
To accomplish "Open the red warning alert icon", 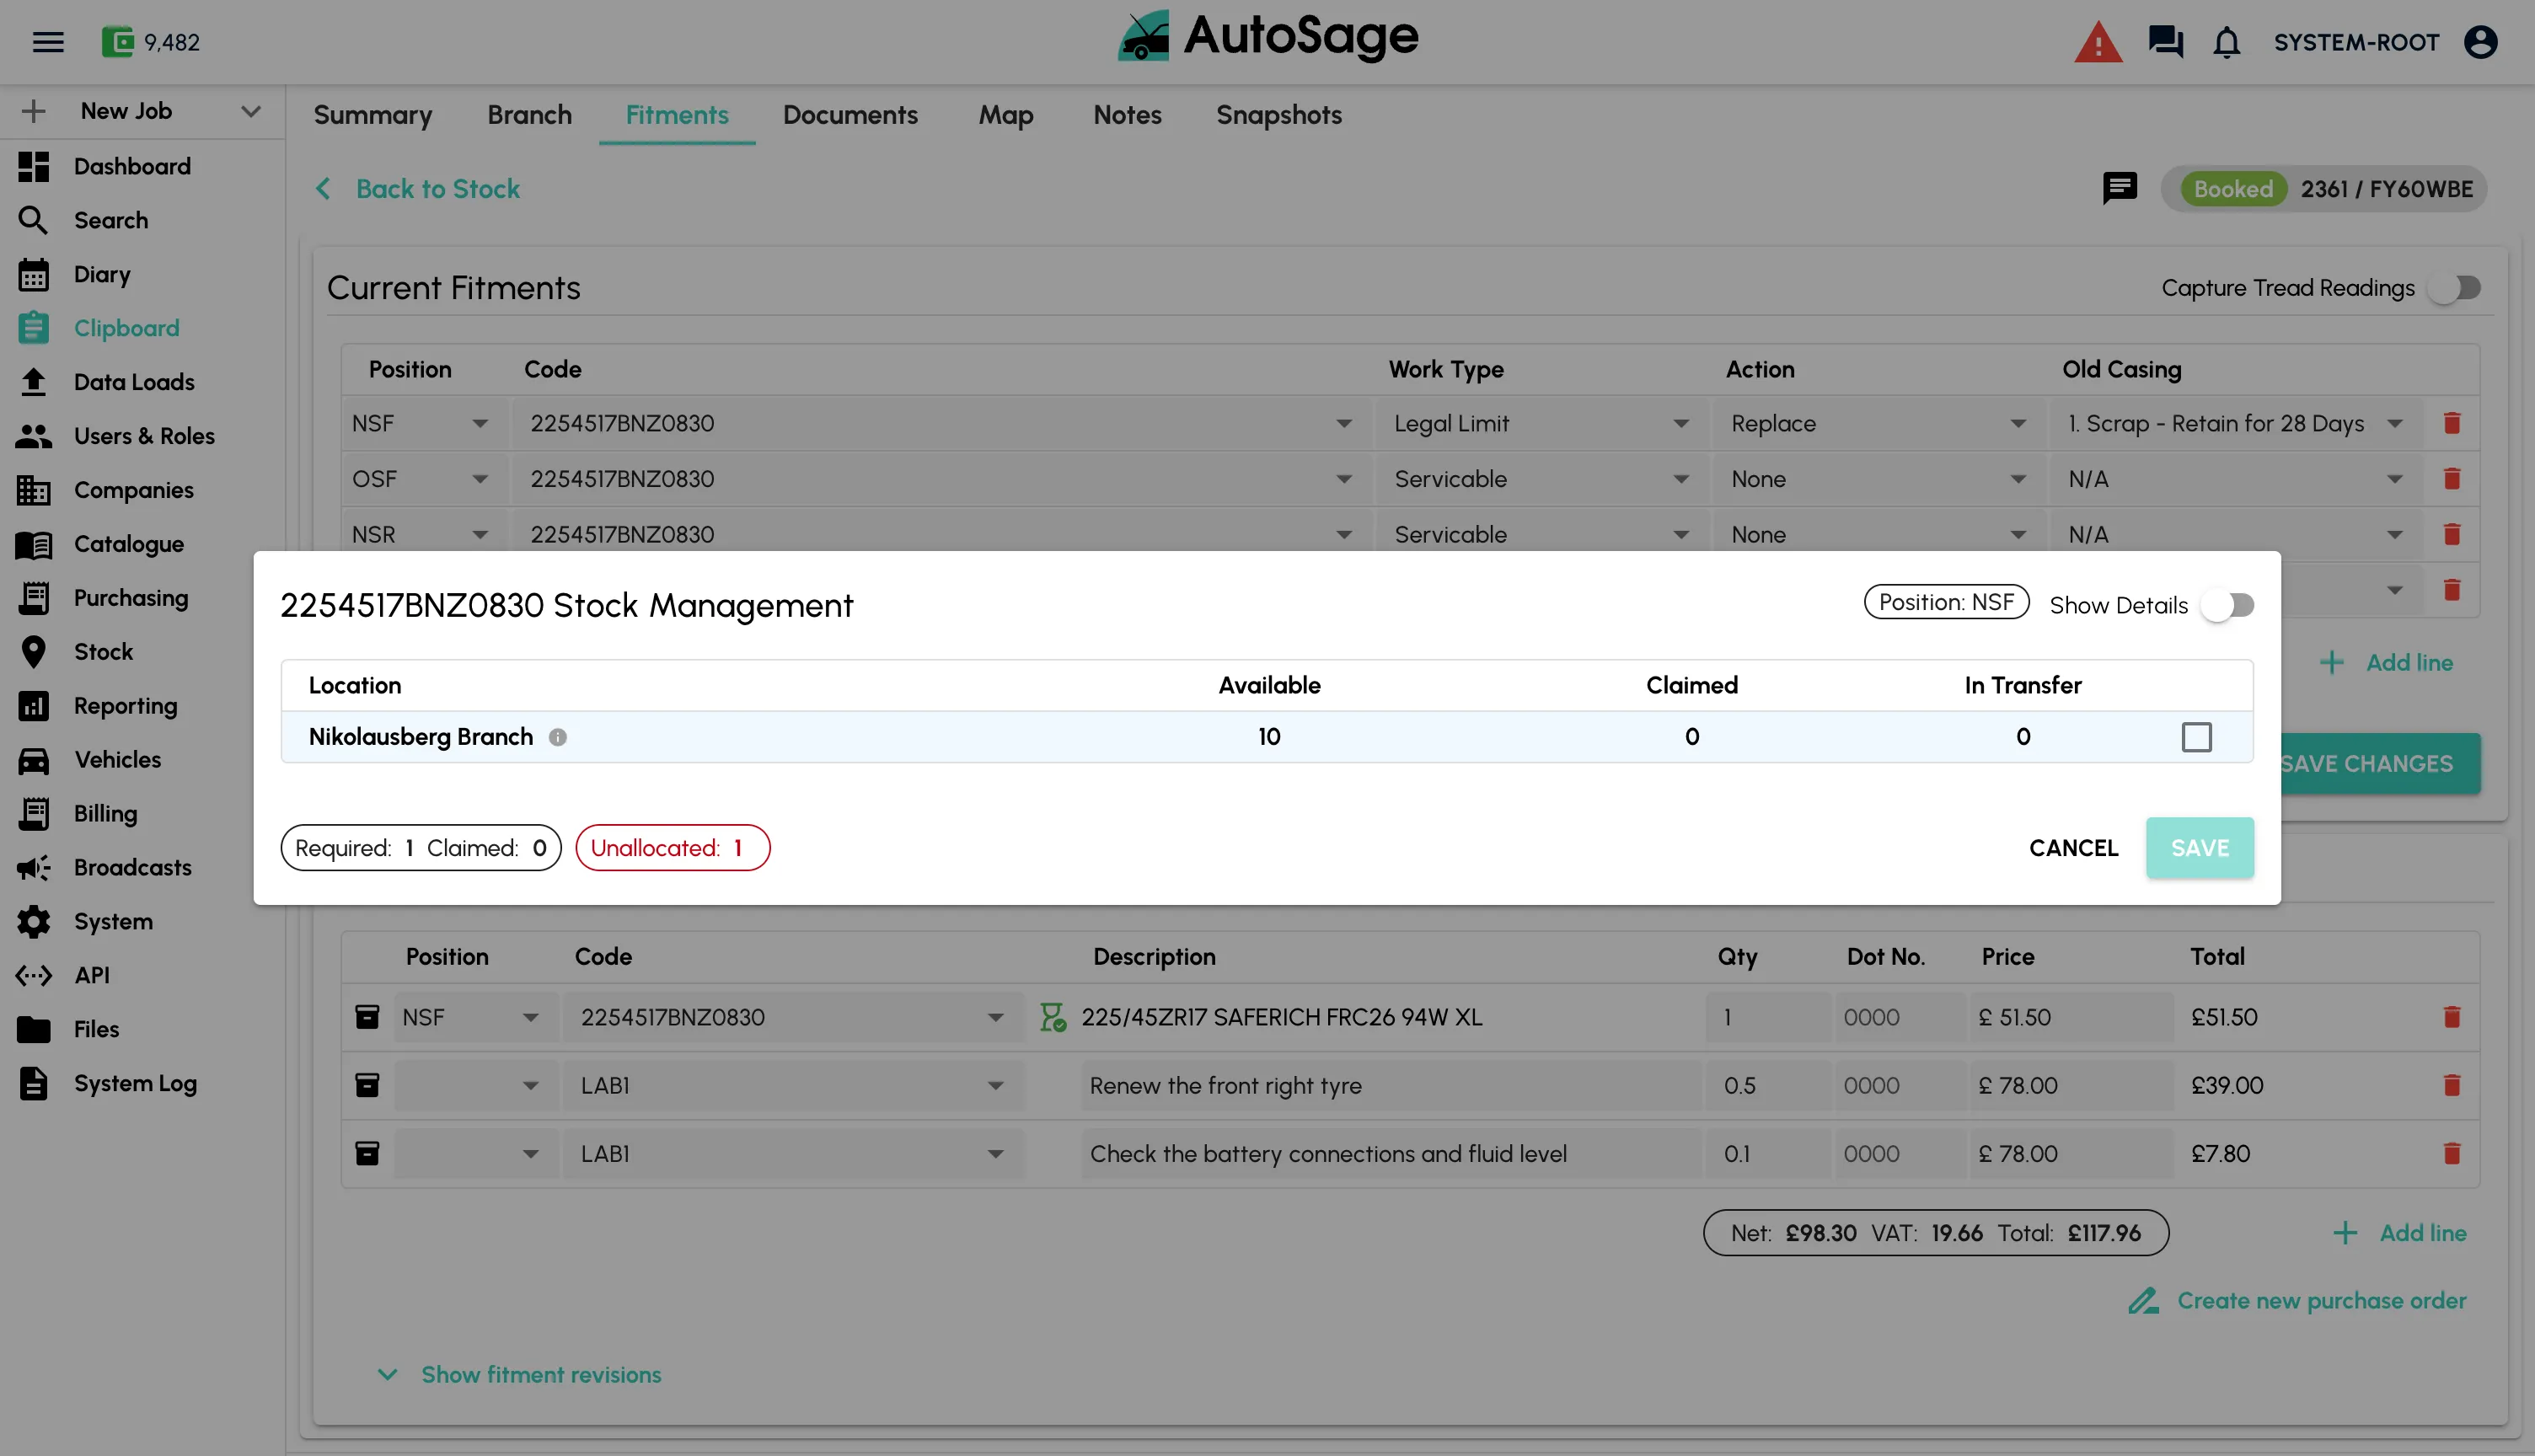I will pyautogui.click(x=2097, y=43).
